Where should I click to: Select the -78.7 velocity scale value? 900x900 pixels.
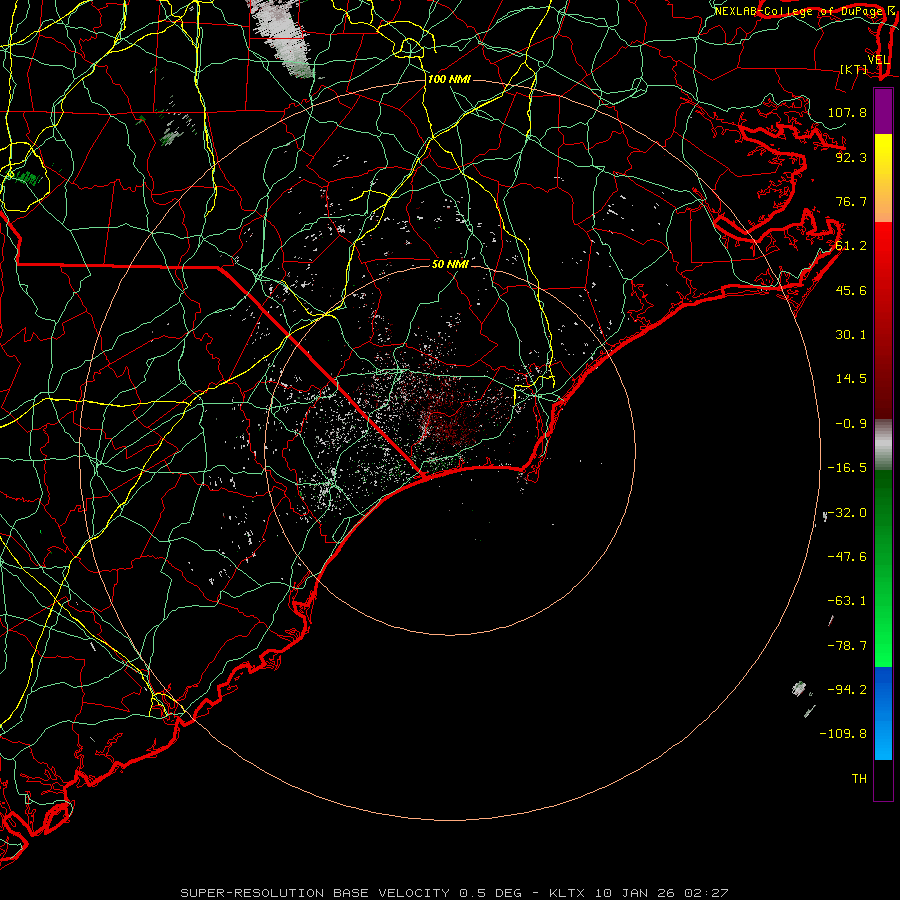[847, 646]
